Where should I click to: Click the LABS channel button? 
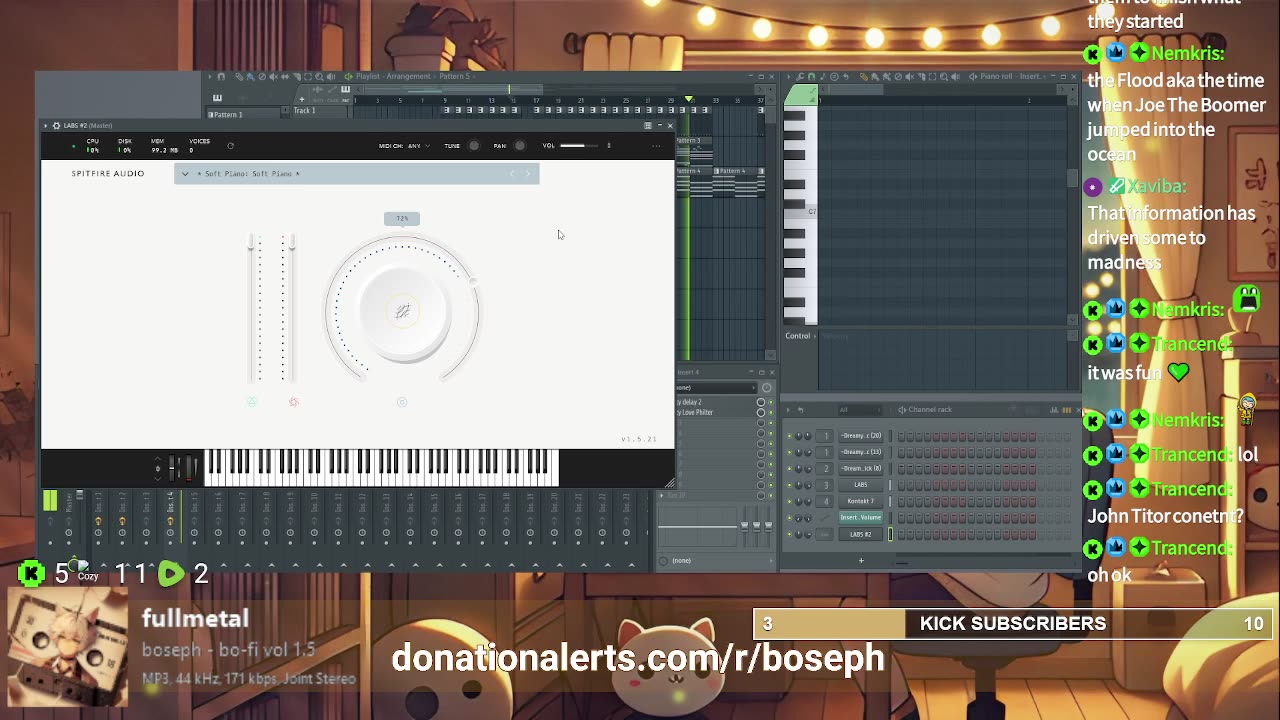pos(861,485)
